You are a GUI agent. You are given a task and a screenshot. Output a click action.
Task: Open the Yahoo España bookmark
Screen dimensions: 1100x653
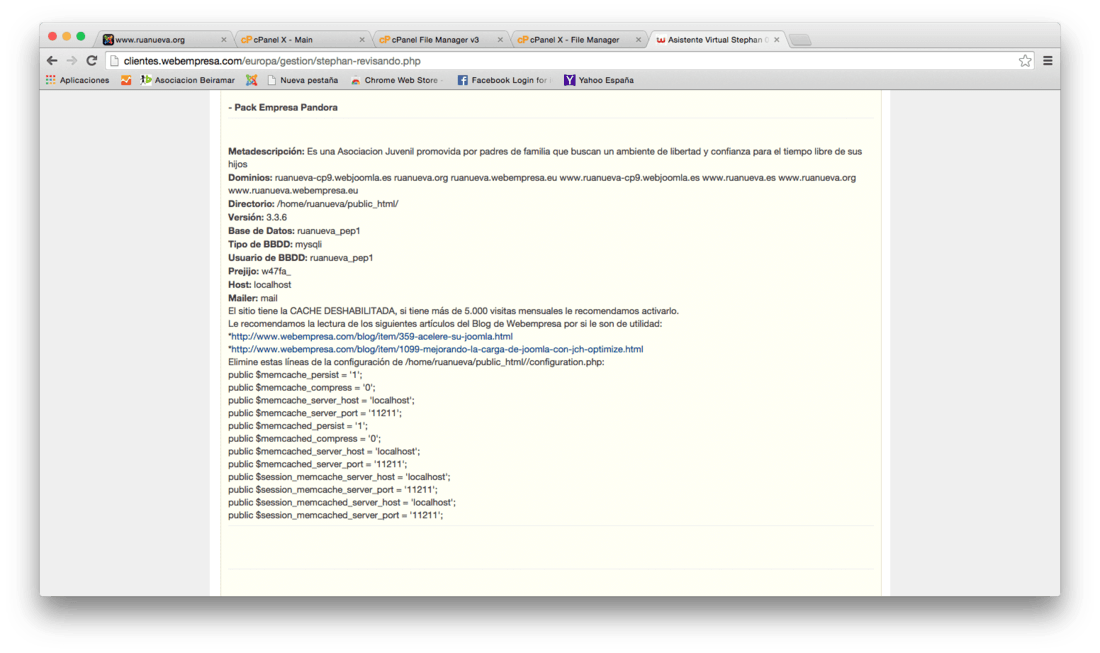[599, 80]
